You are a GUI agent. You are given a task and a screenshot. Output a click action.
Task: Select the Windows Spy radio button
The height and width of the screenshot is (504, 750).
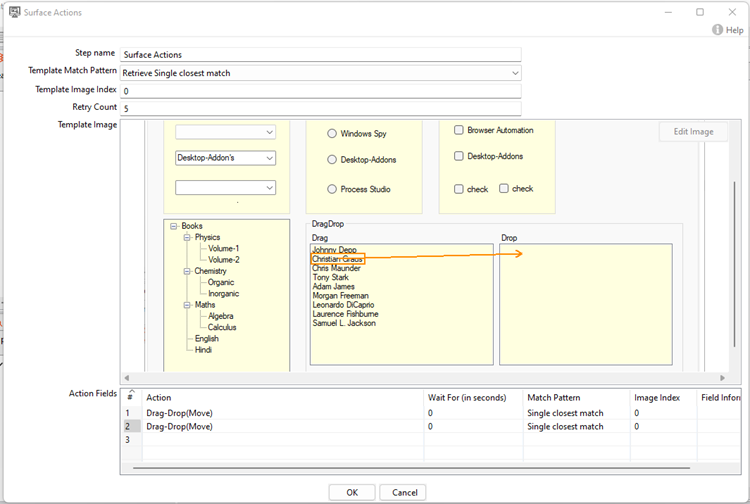(332, 134)
